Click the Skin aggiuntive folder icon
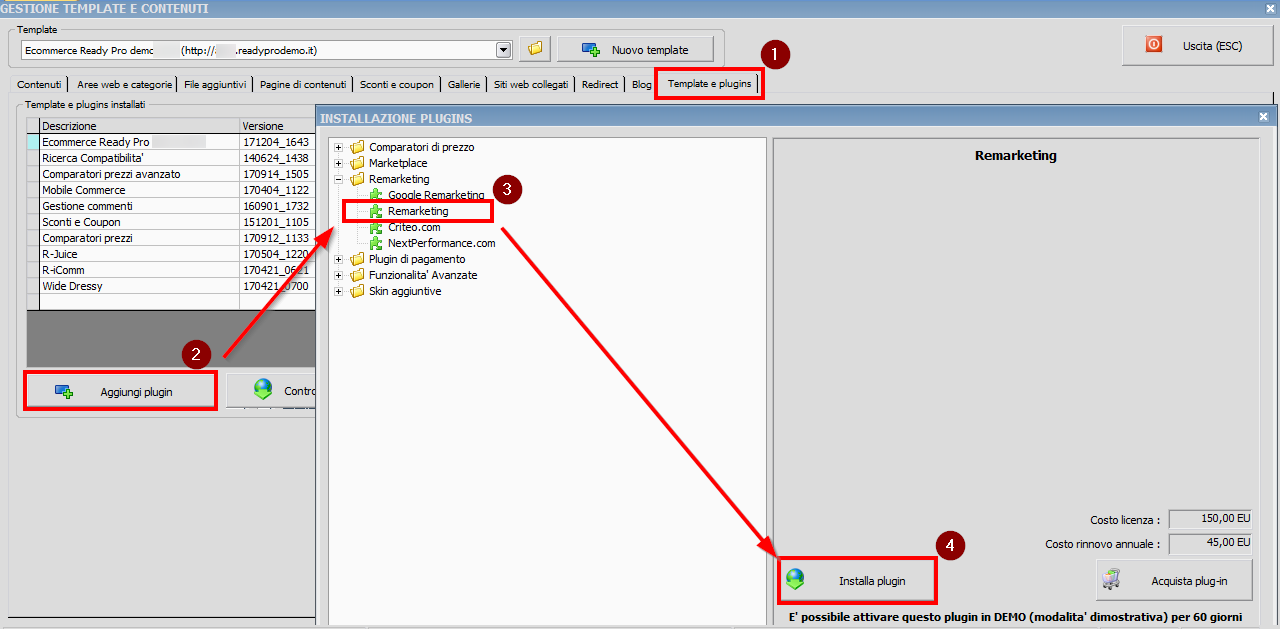Image resolution: width=1280 pixels, height=629 pixels. (x=357, y=291)
